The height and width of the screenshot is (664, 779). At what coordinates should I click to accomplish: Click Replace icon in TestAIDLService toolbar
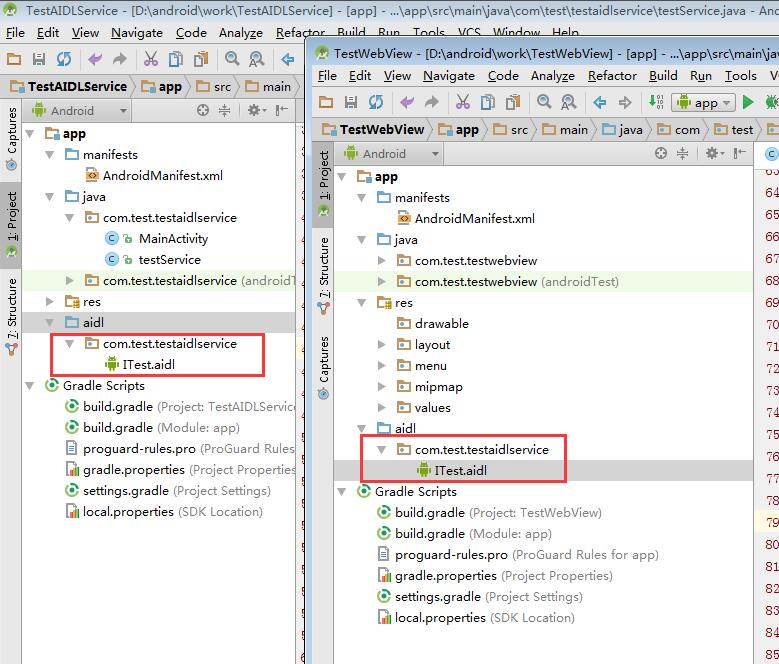[x=256, y=59]
